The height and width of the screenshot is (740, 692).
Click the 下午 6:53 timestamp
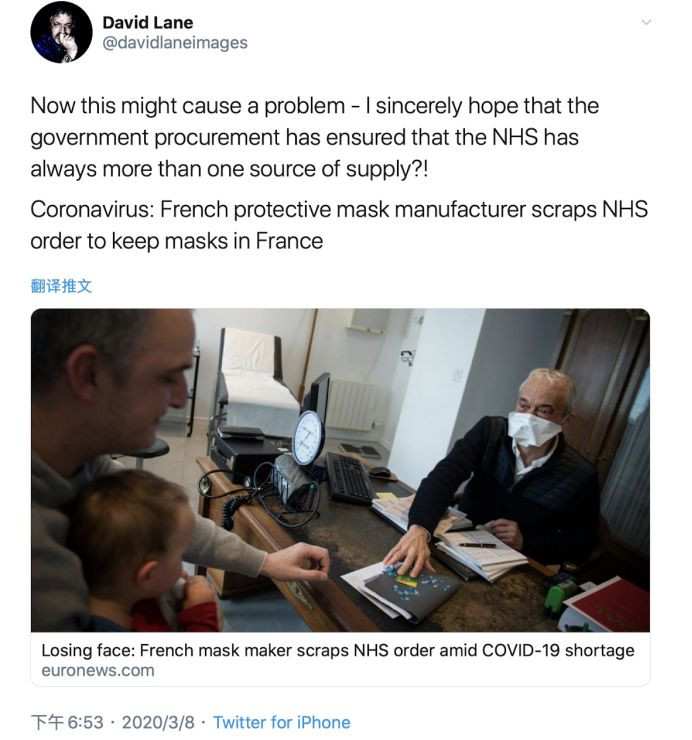click(66, 722)
